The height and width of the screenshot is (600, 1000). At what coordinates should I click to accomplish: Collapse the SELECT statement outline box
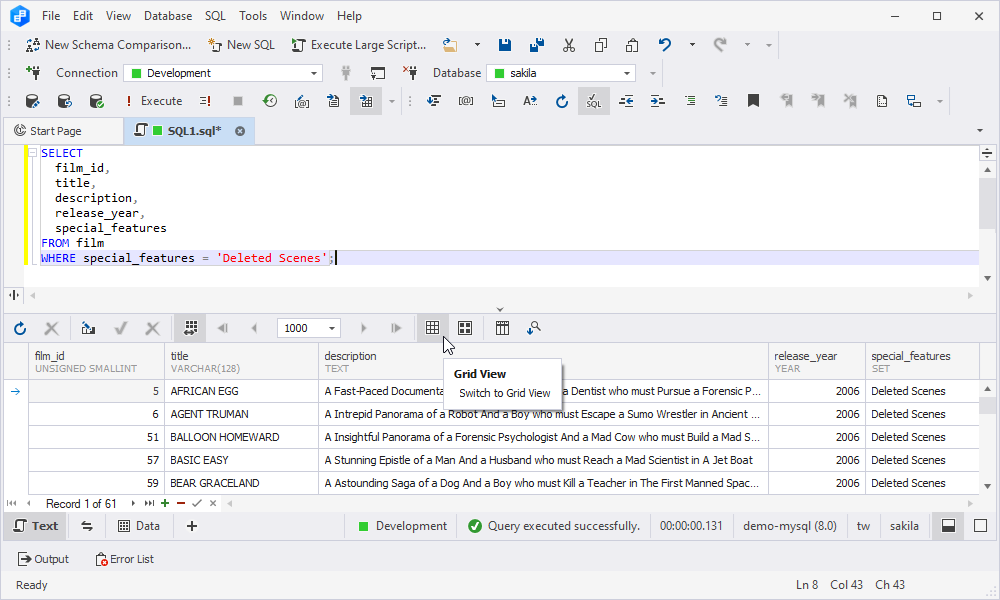click(x=33, y=153)
